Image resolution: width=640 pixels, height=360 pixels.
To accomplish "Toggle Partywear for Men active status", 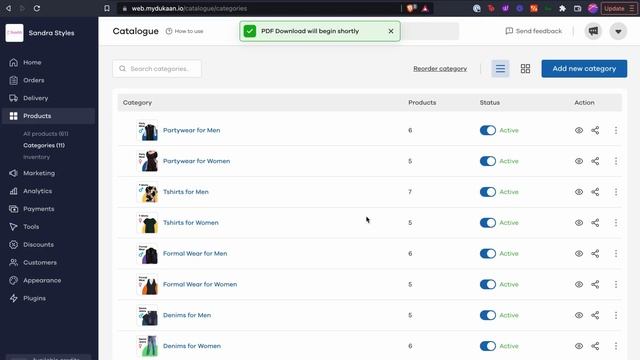I will pyautogui.click(x=488, y=130).
